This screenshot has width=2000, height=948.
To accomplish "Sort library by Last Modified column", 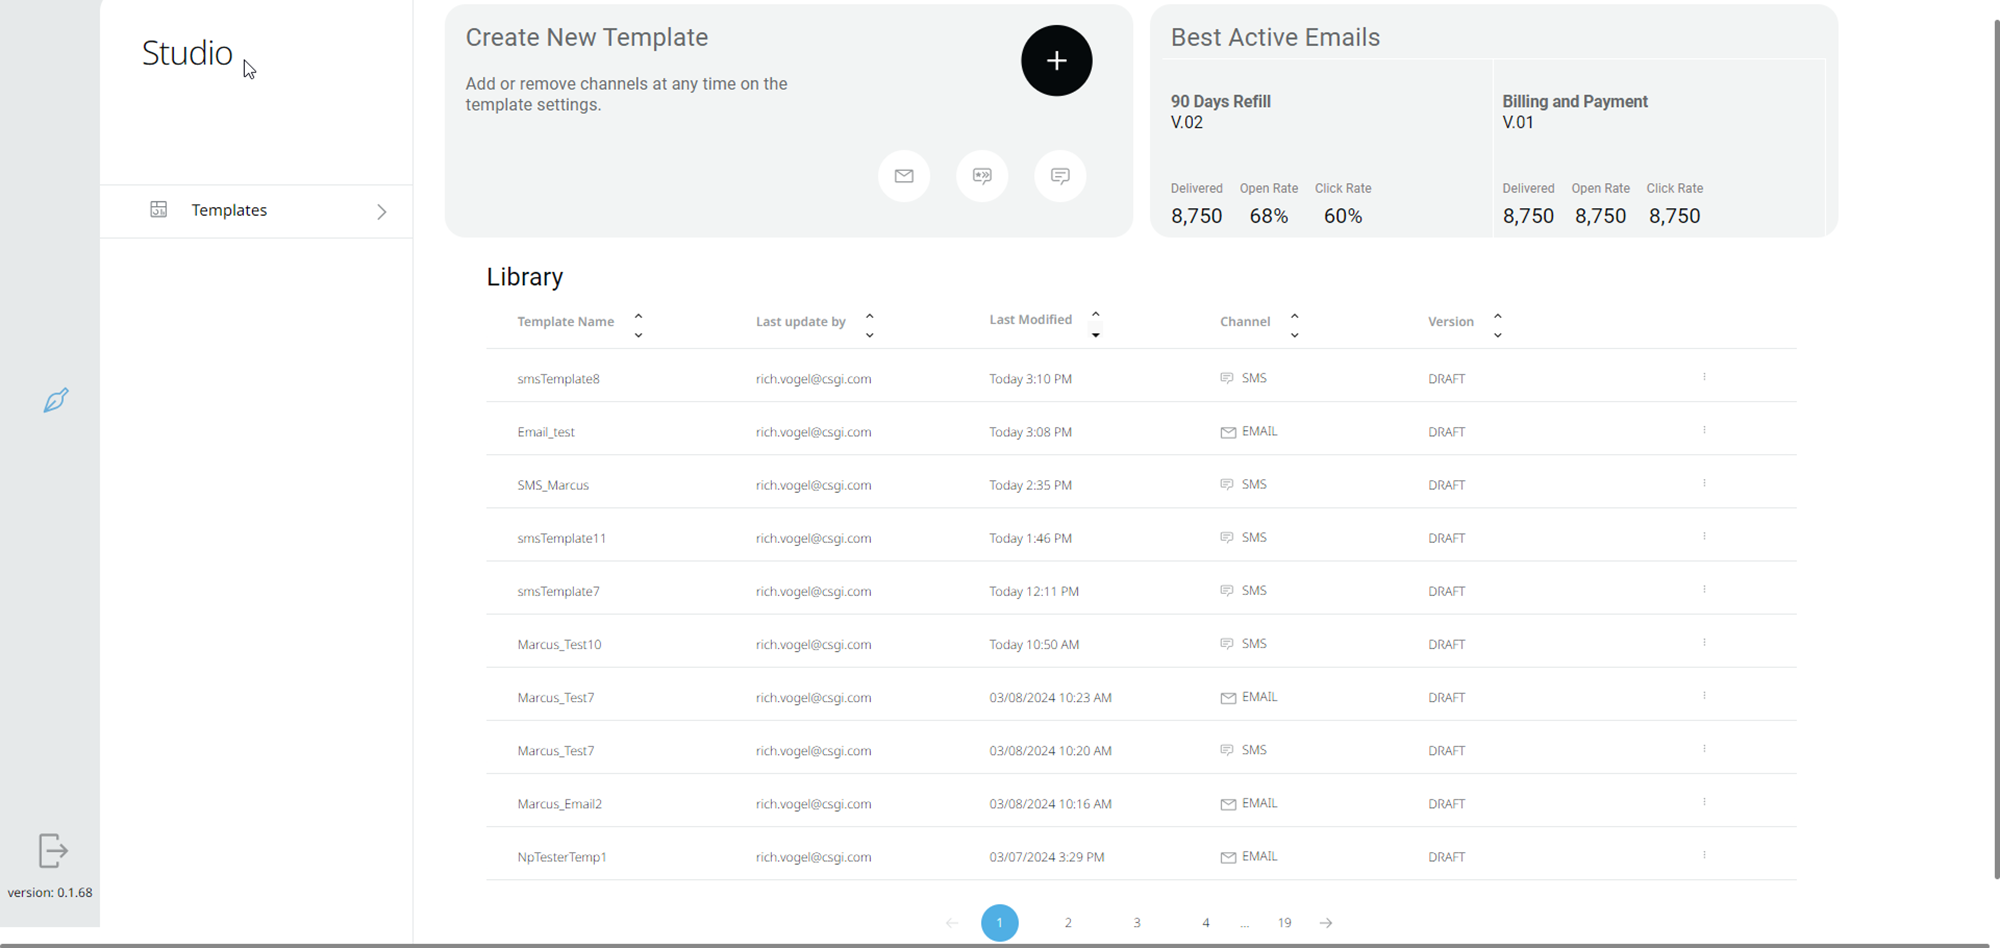I will [x=1095, y=323].
